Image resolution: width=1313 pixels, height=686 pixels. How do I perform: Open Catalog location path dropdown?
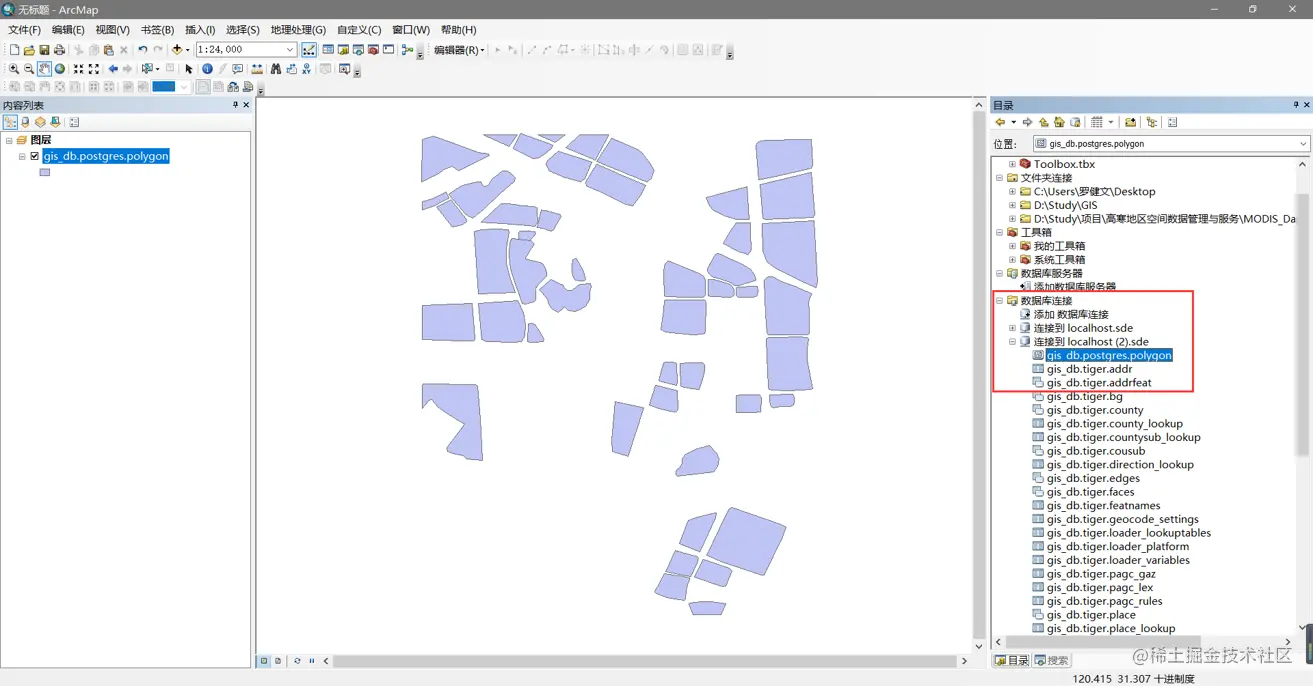point(1303,144)
